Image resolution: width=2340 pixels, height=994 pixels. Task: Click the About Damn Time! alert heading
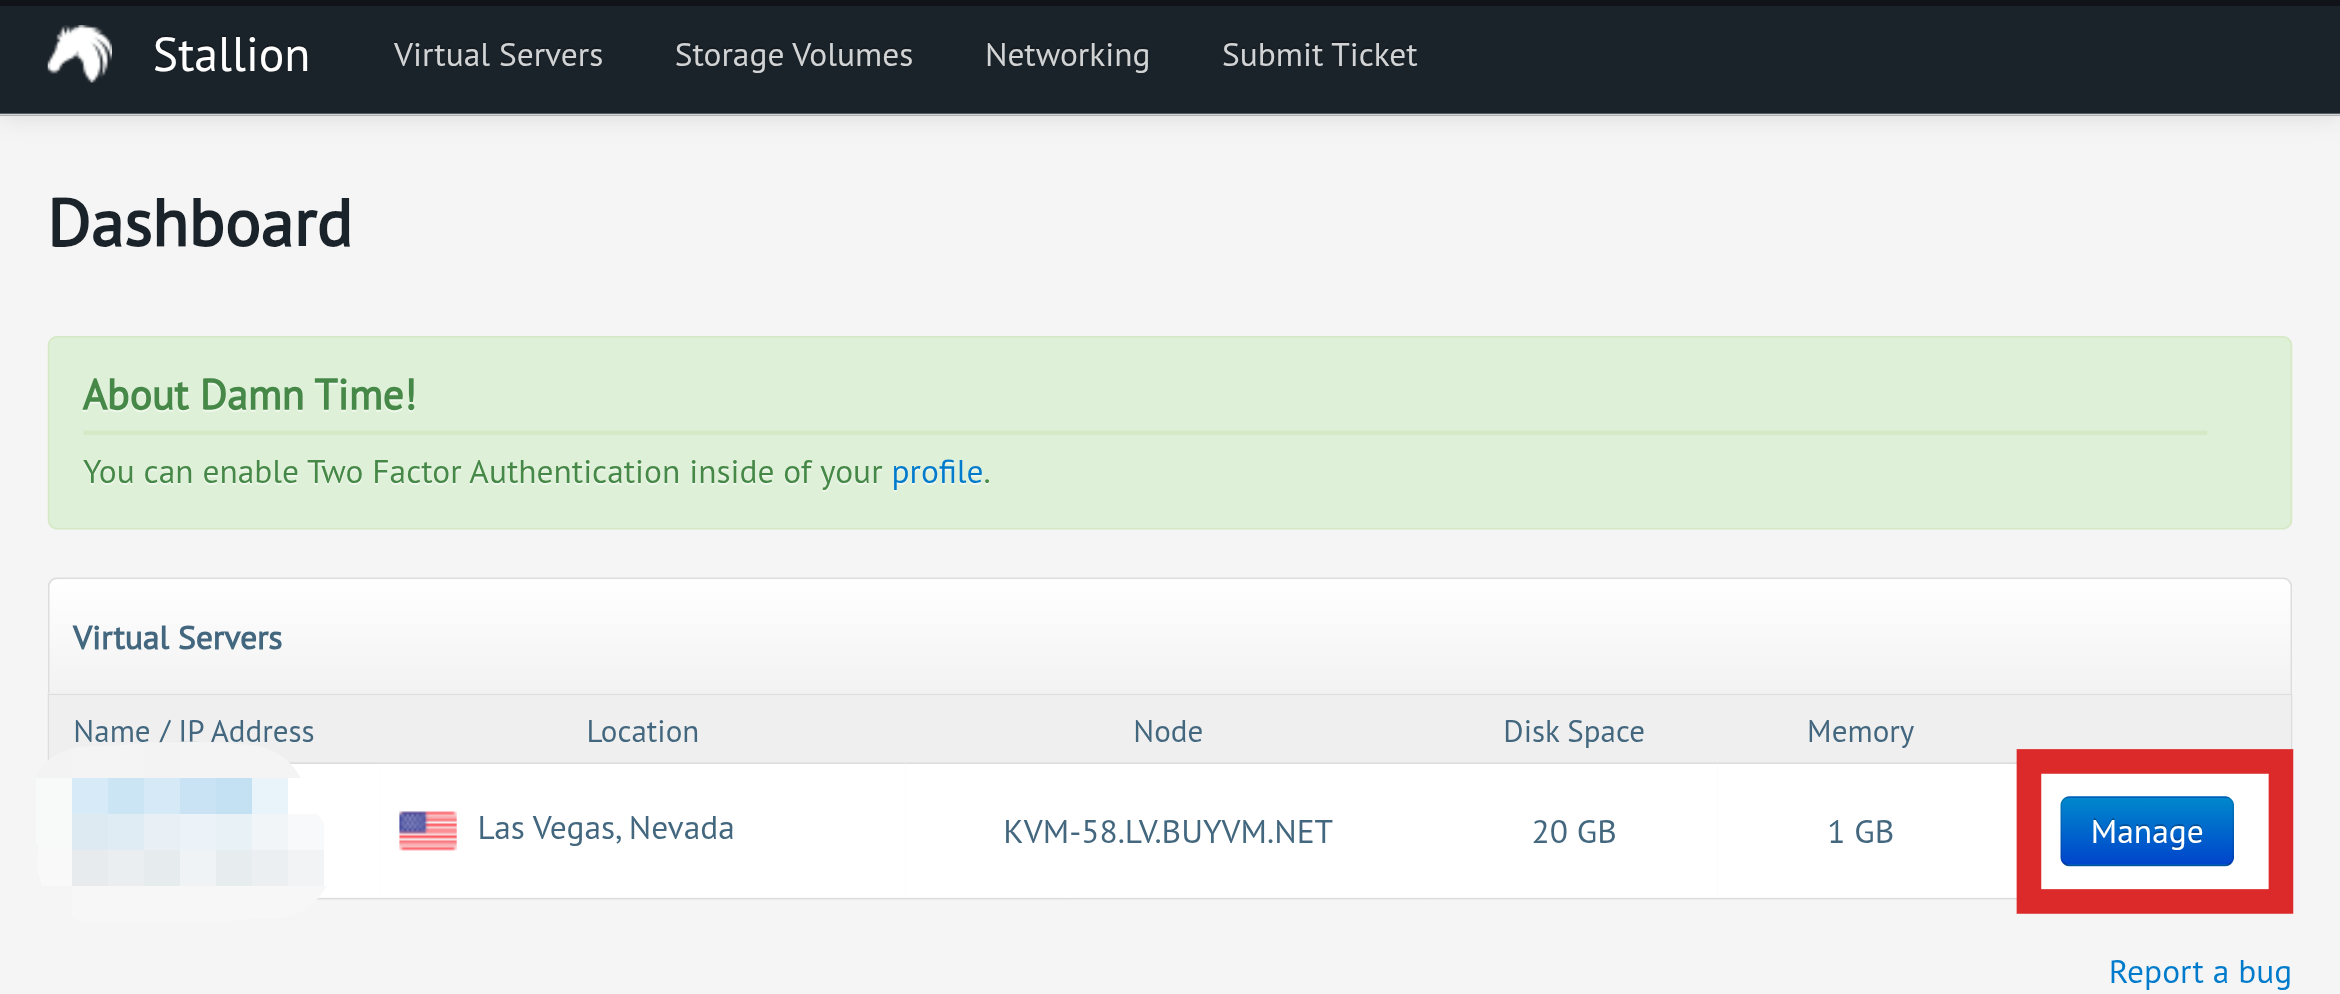coord(249,395)
